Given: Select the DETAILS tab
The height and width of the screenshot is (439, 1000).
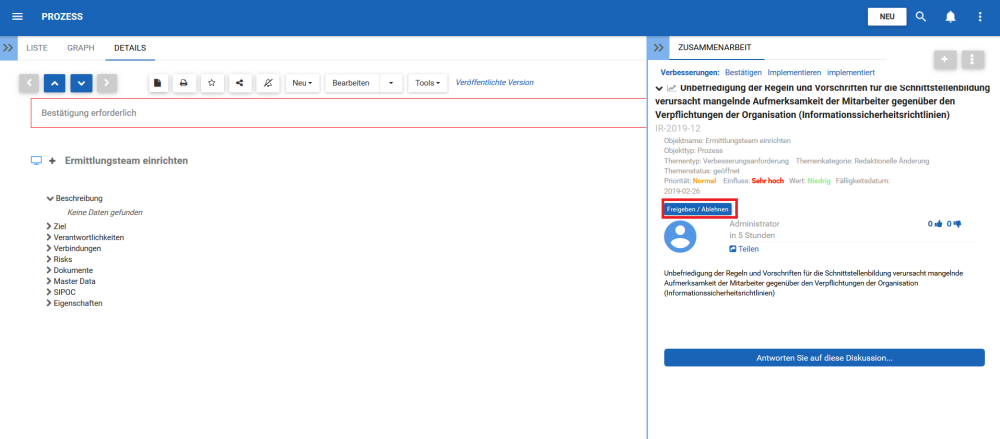Looking at the screenshot, I should pos(130,48).
